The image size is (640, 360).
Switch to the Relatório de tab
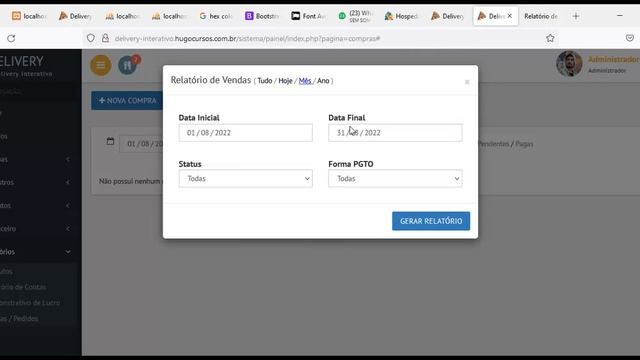click(x=541, y=16)
